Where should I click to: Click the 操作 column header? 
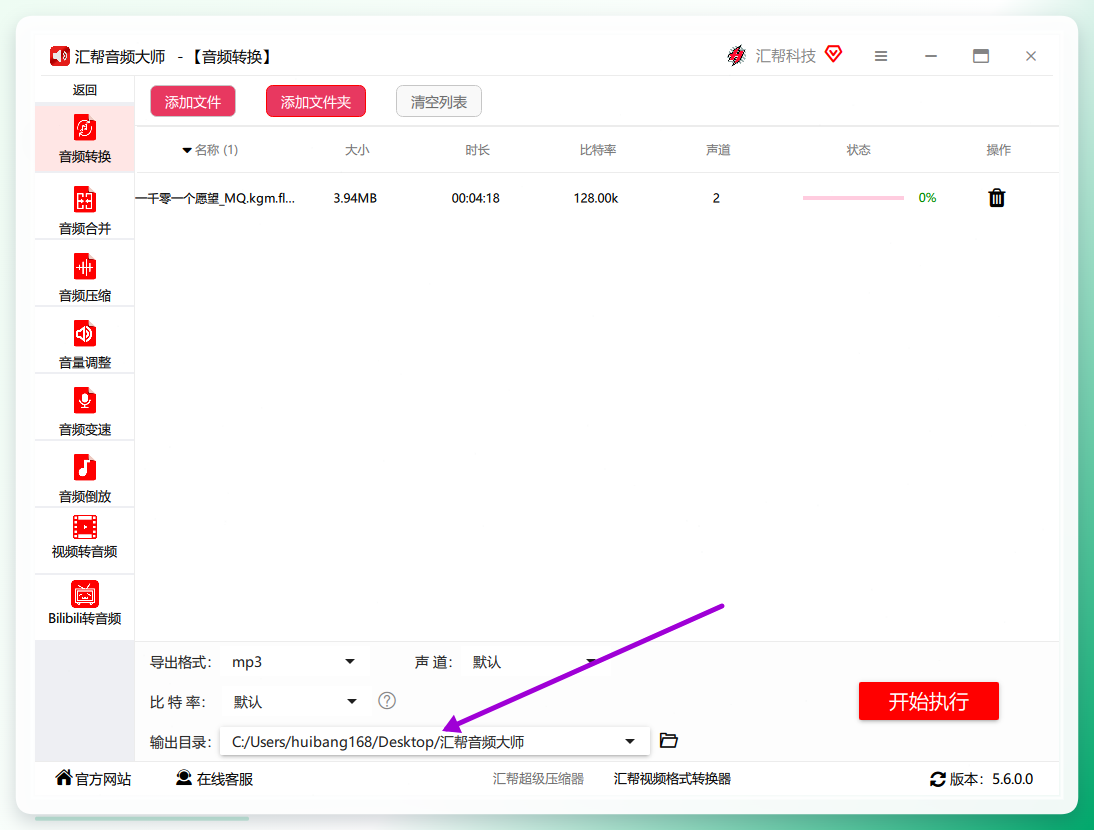click(x=998, y=150)
